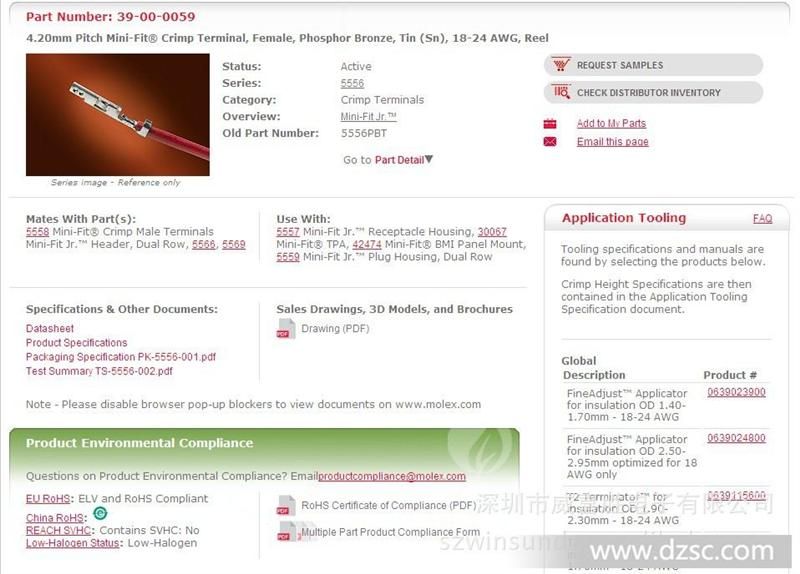Open the Email this page link
This screenshot has height=574, width=800.
tap(613, 142)
